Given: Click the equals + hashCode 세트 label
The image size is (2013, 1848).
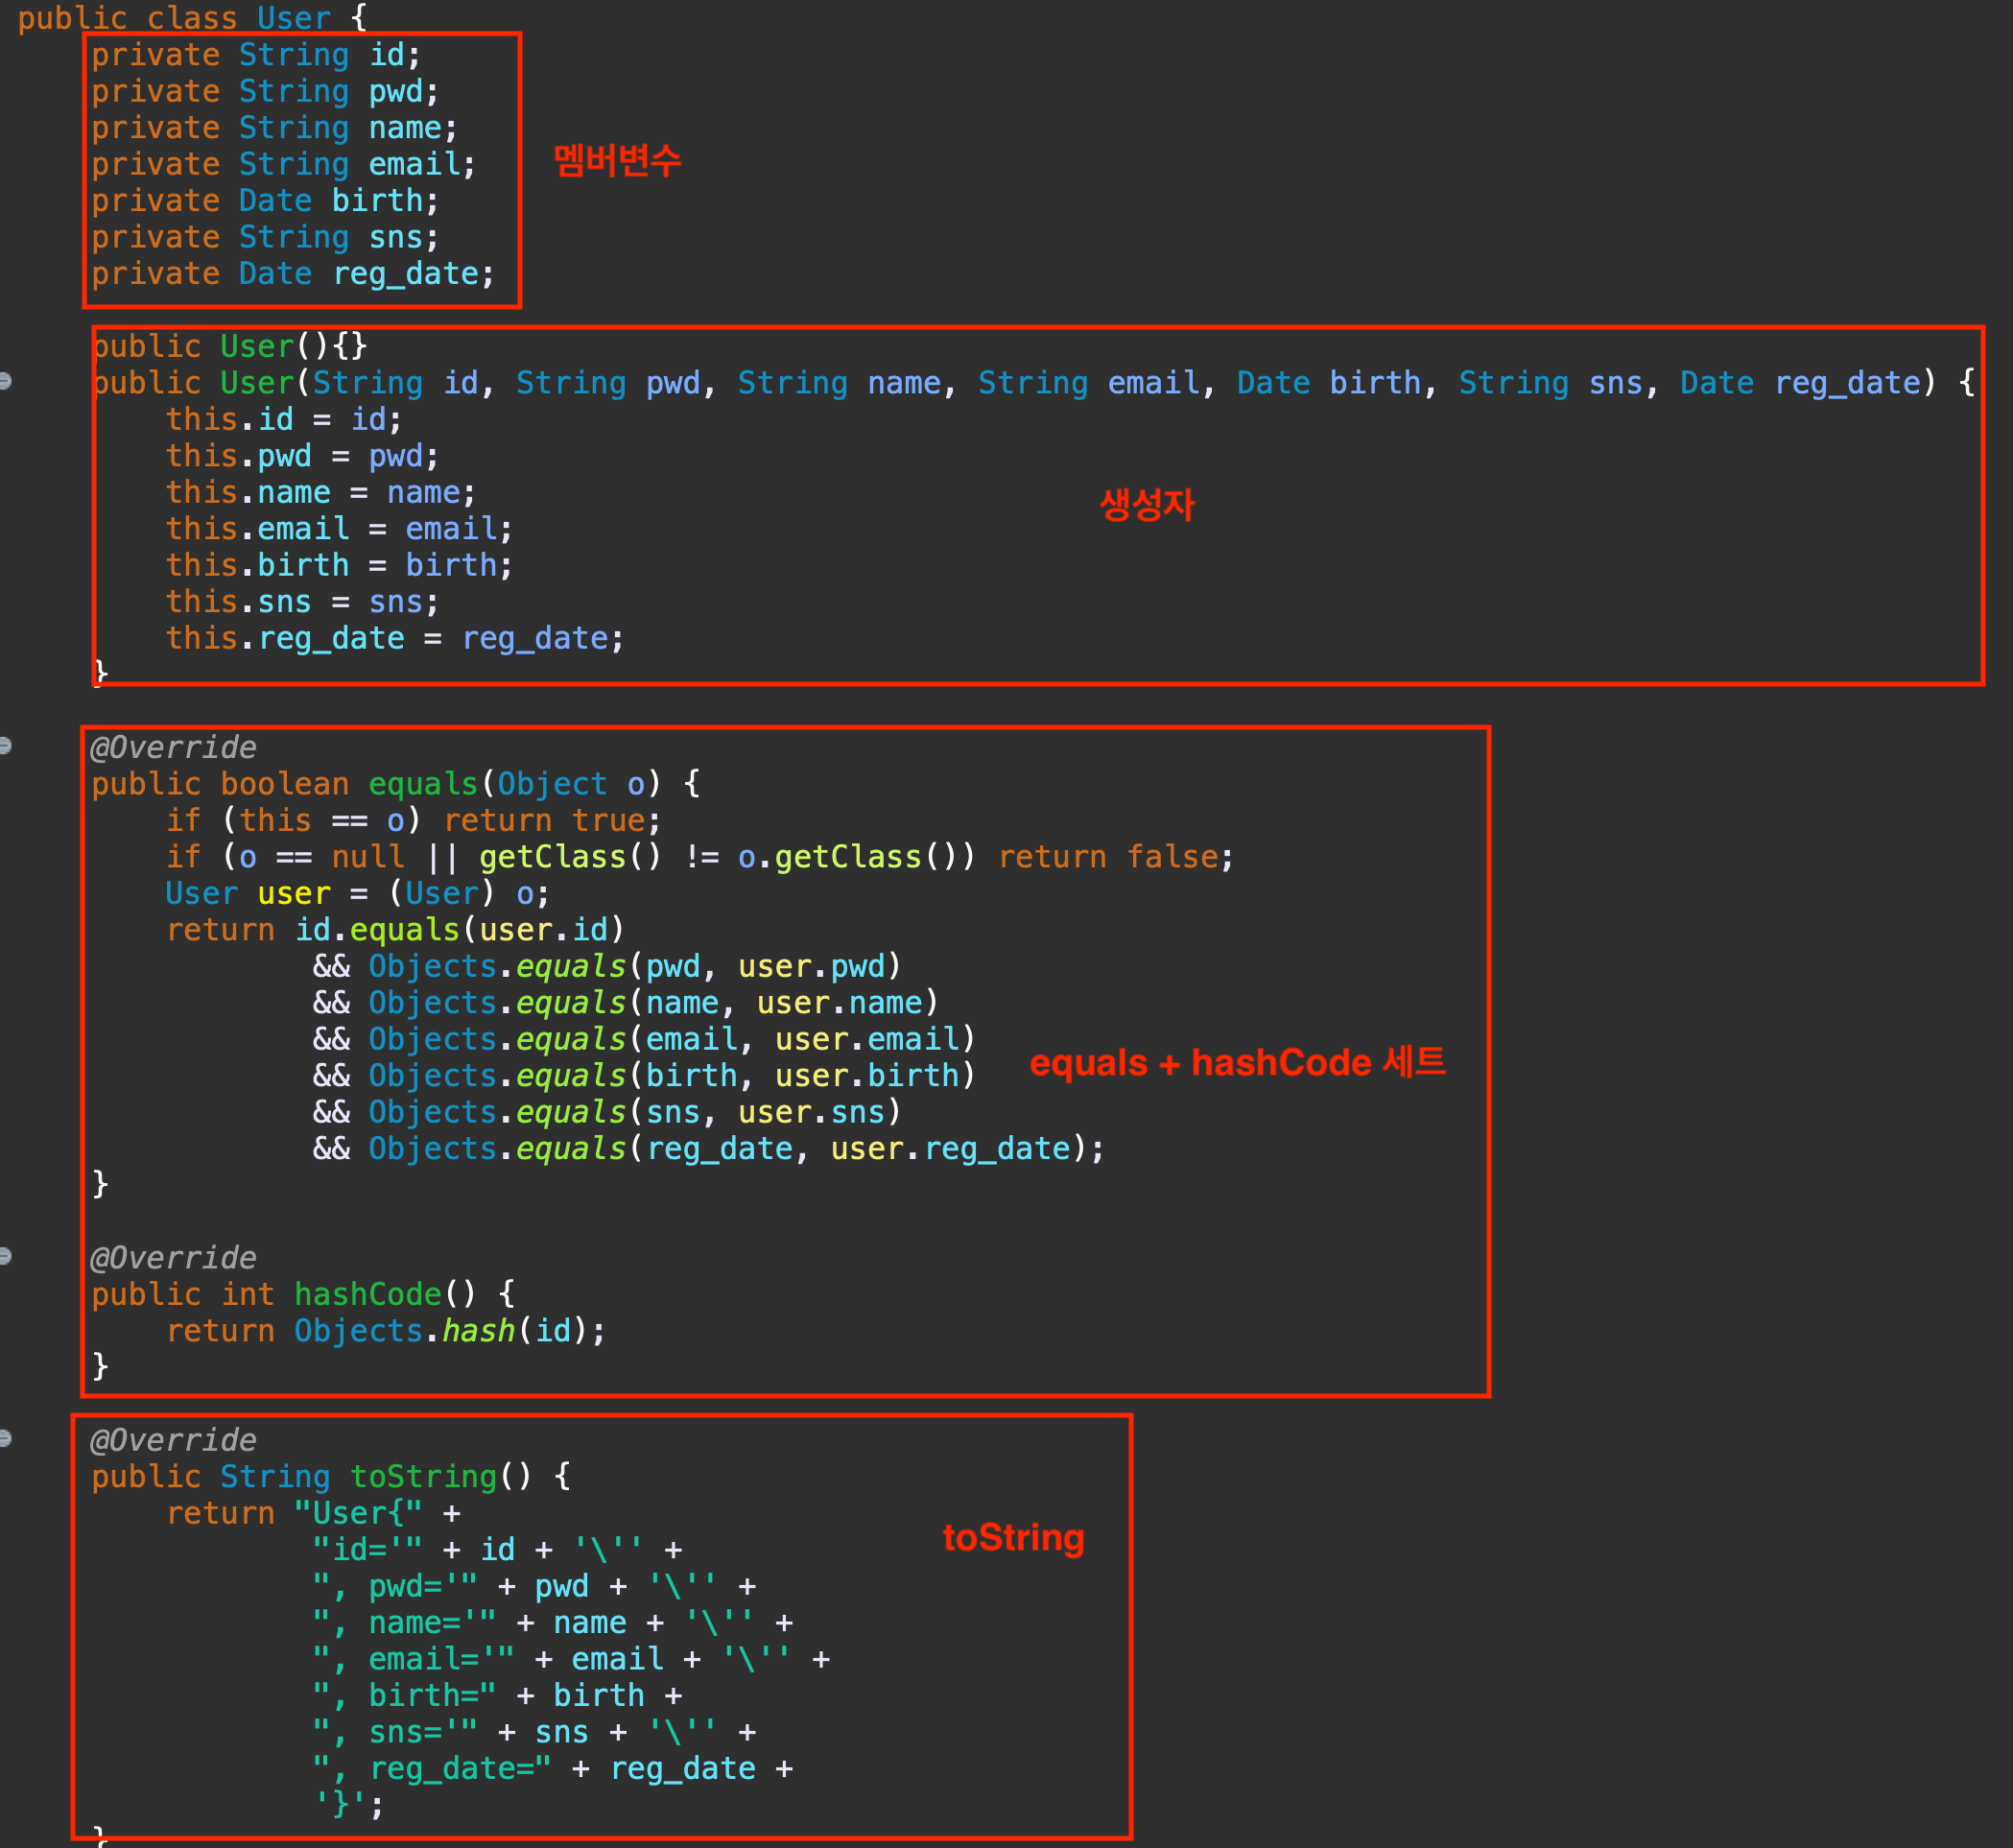Looking at the screenshot, I should tap(1237, 1062).
